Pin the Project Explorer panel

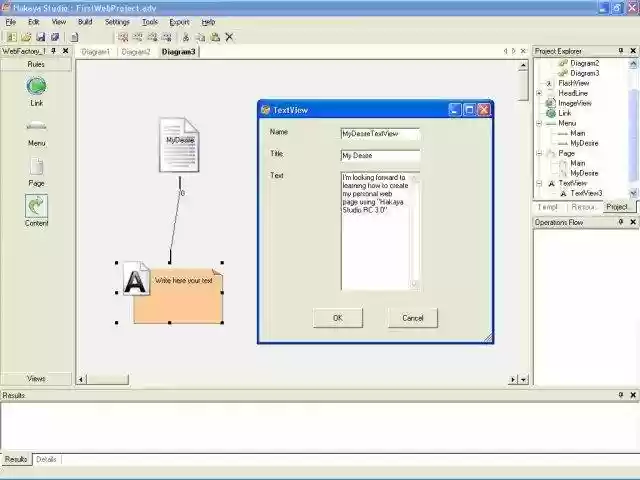pyautogui.click(x=621, y=51)
